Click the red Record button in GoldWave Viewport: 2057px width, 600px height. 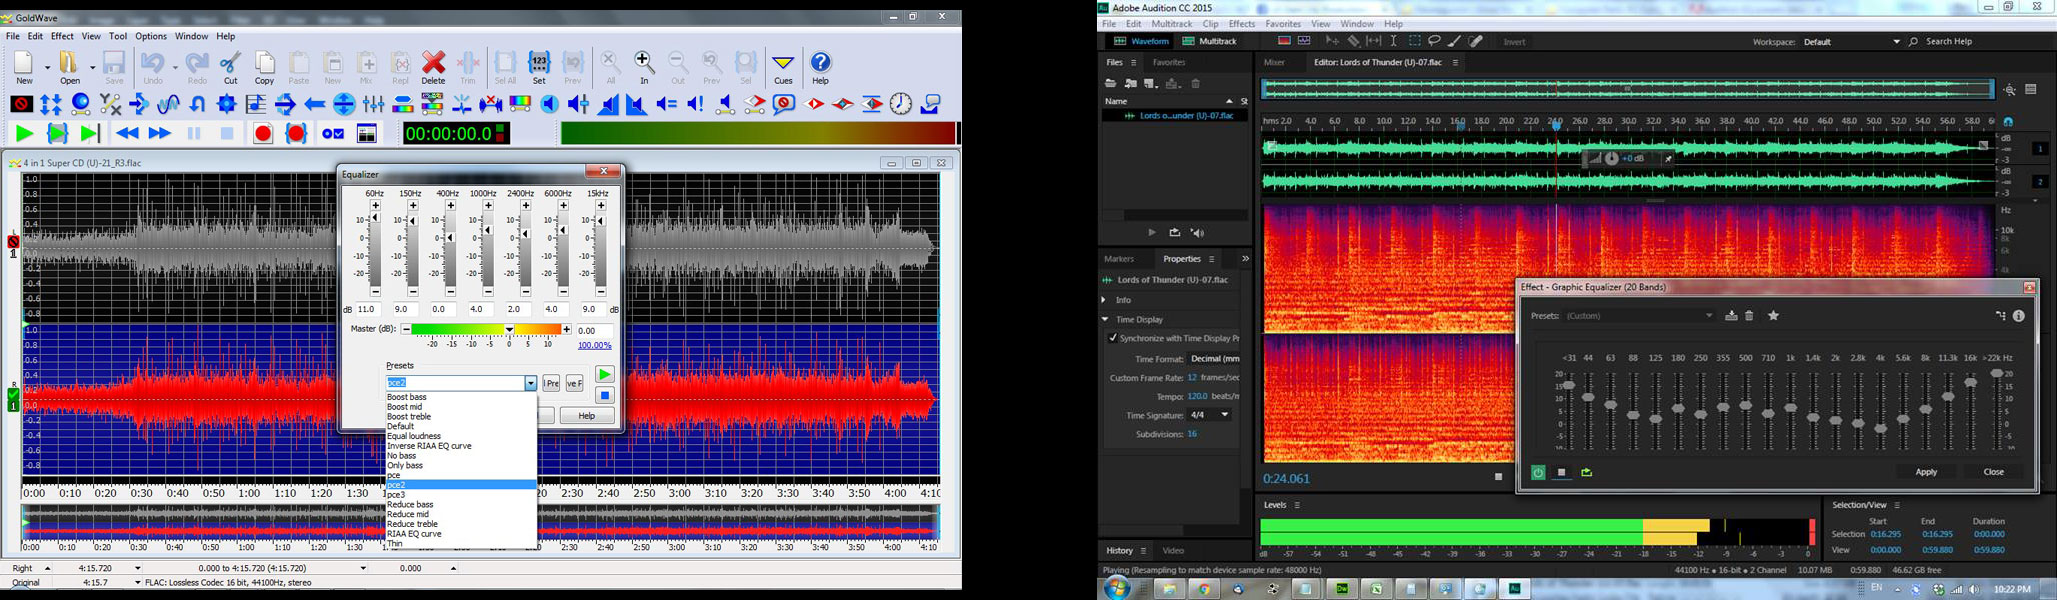click(263, 133)
